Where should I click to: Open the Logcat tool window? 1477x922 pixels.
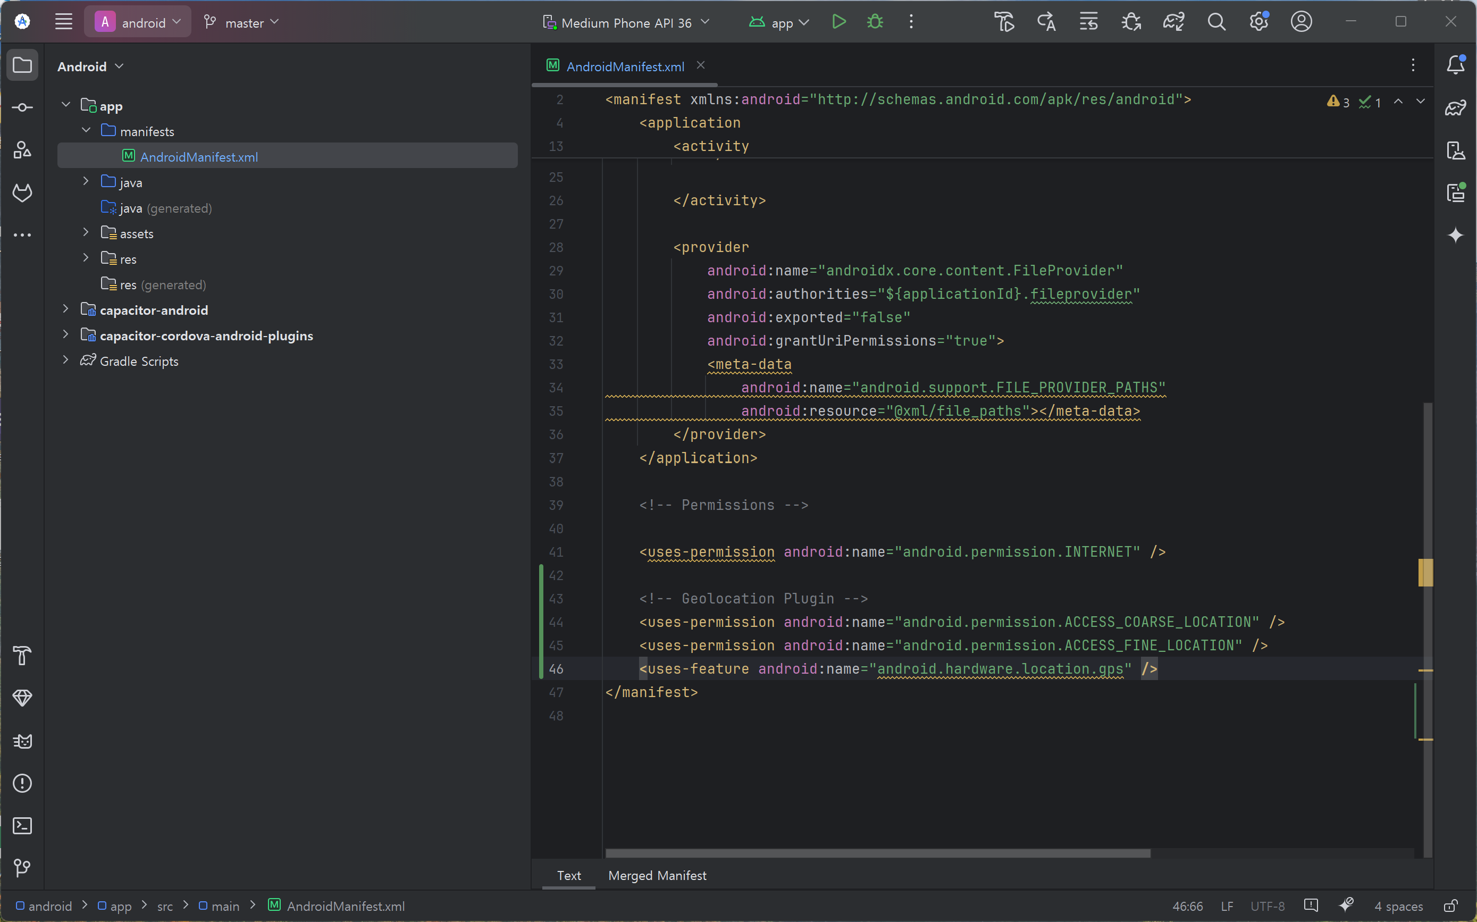(x=22, y=741)
